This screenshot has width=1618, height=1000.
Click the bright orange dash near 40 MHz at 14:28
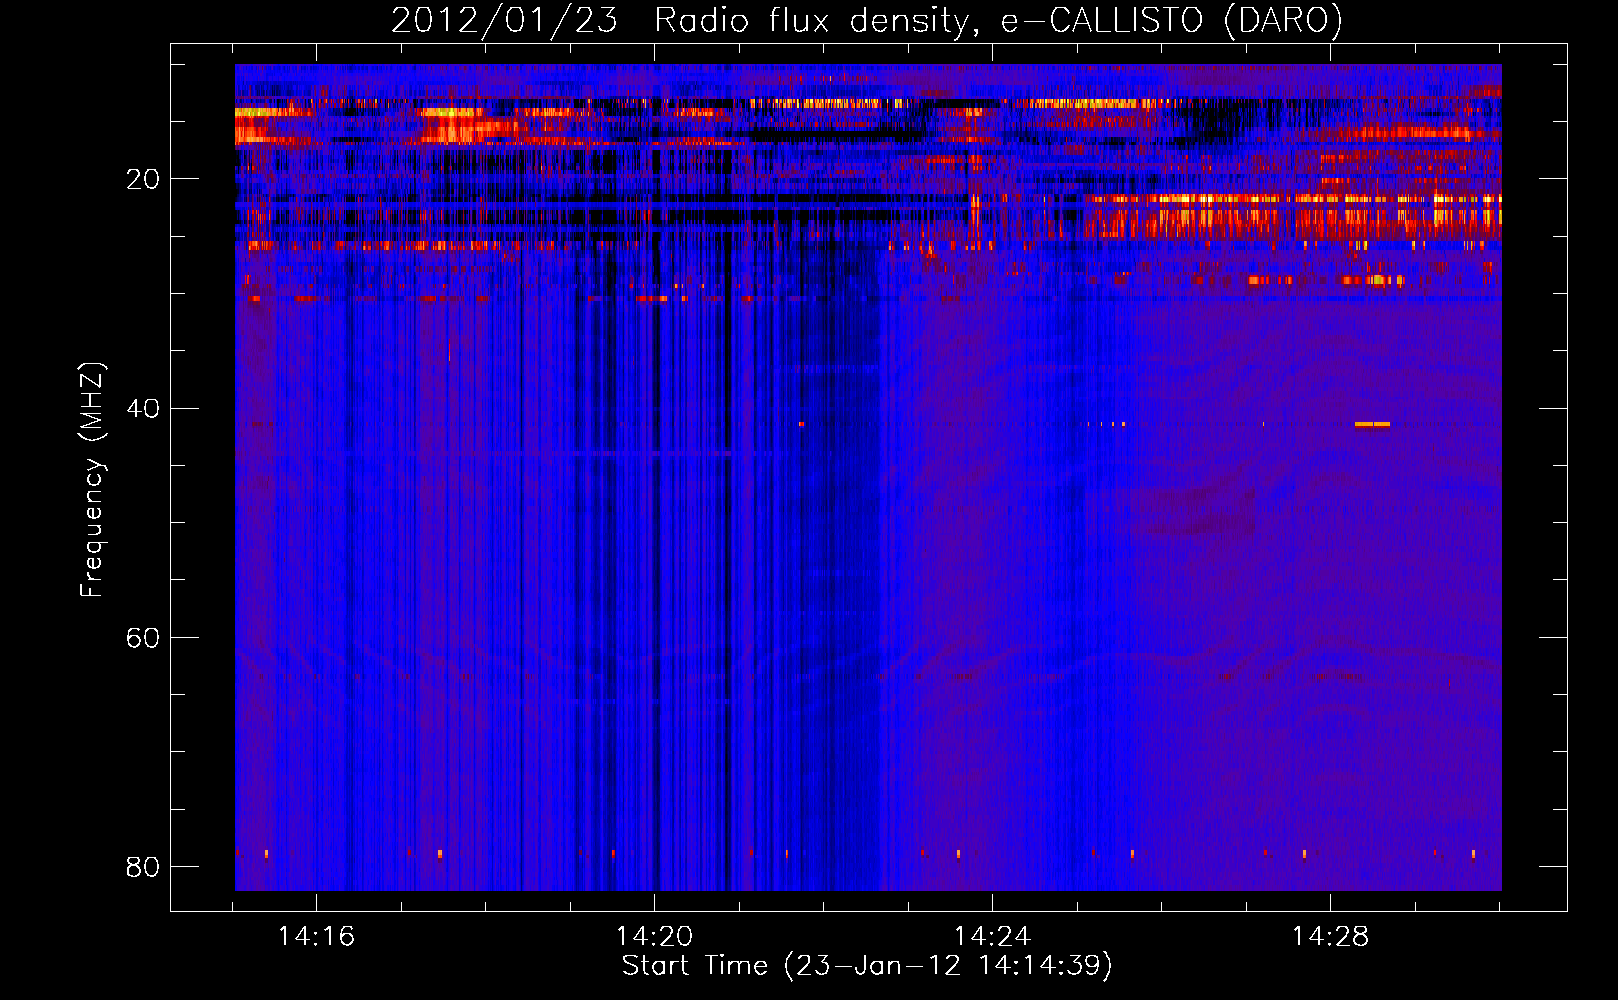(x=1372, y=424)
